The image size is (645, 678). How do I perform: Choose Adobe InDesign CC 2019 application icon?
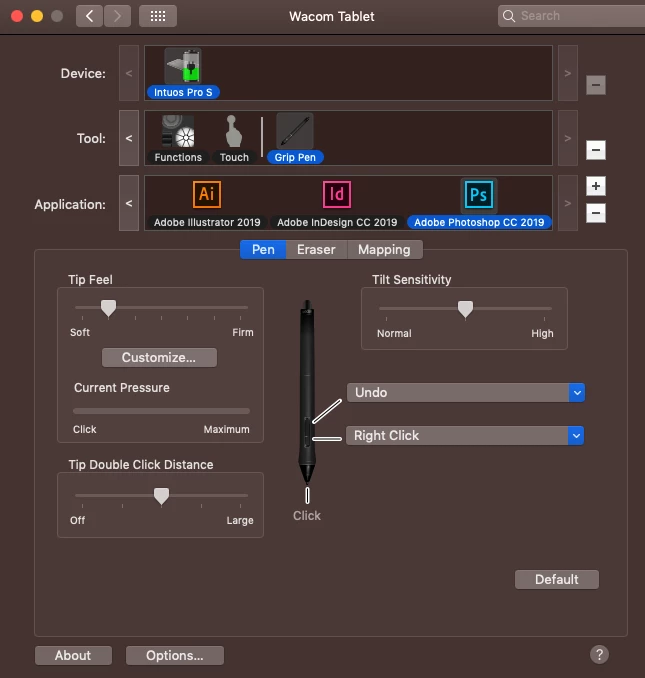(x=337, y=195)
